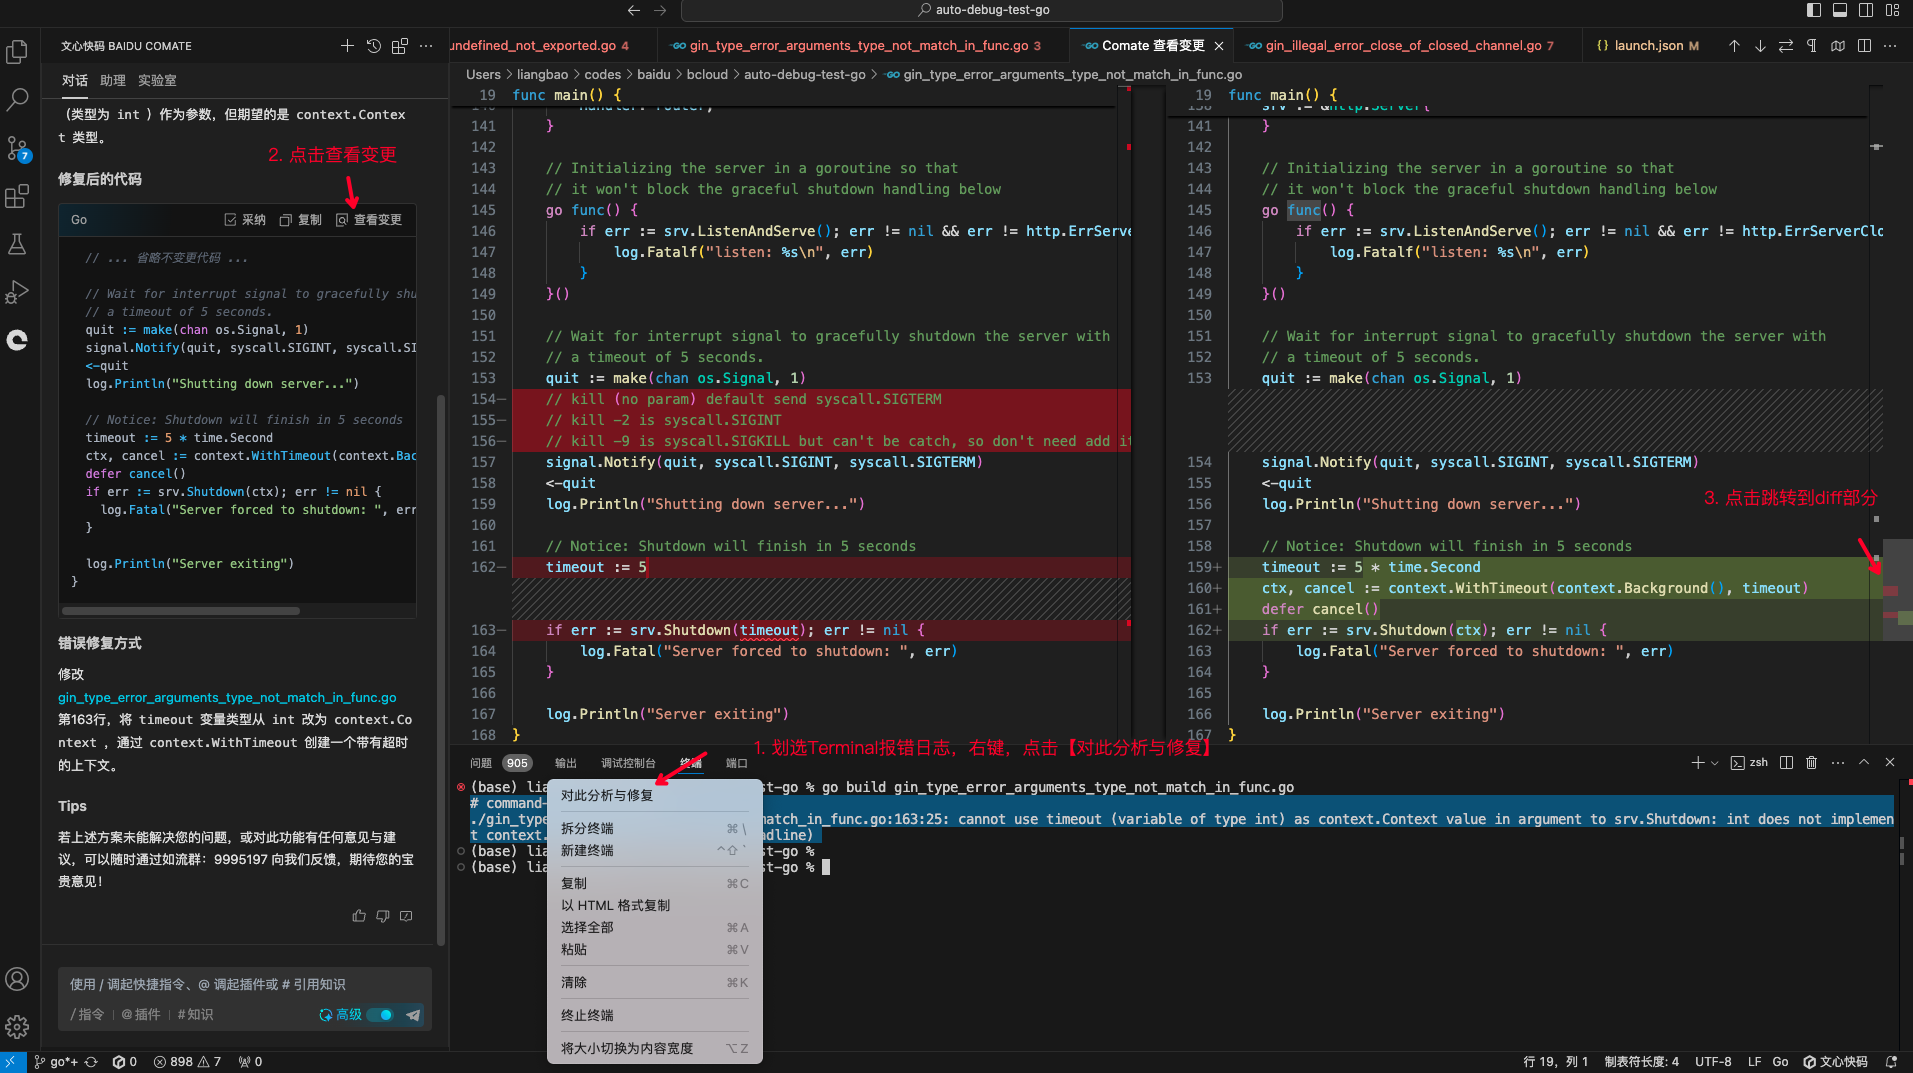Dislike the answer with thumbs down
Viewport: 1913px width, 1073px height.
tap(382, 916)
